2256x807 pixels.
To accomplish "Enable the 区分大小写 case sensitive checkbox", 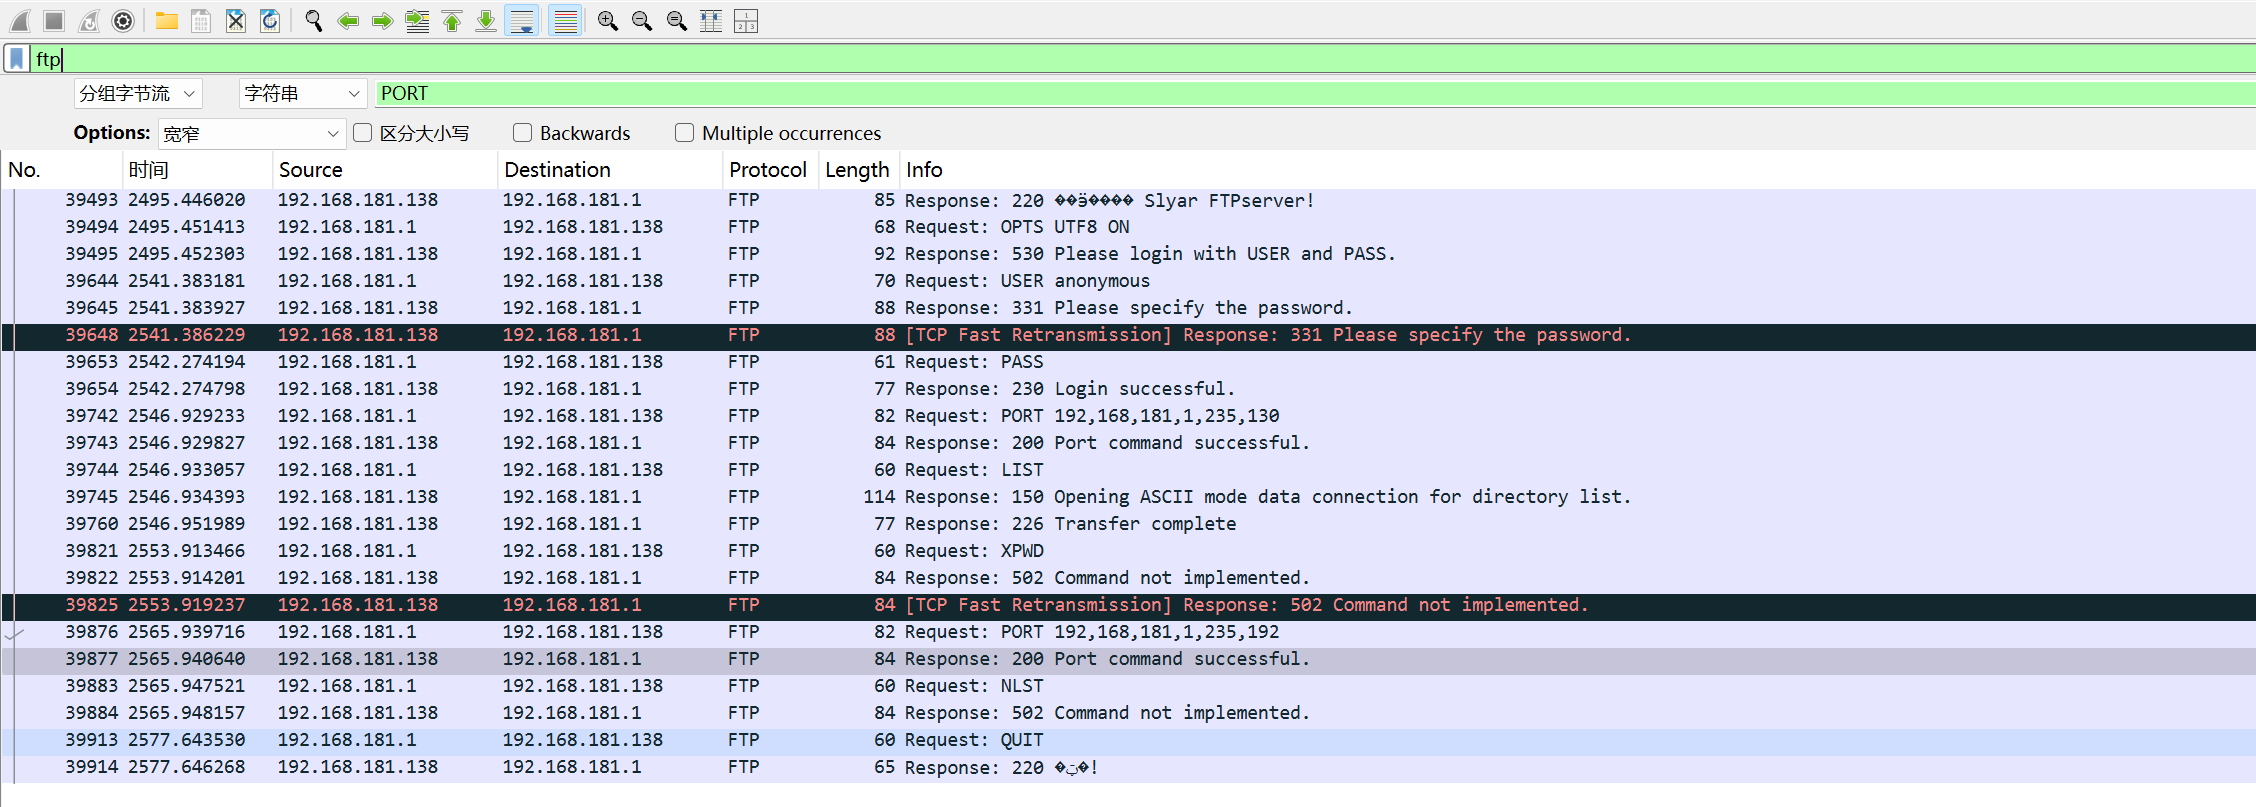I will (x=363, y=133).
